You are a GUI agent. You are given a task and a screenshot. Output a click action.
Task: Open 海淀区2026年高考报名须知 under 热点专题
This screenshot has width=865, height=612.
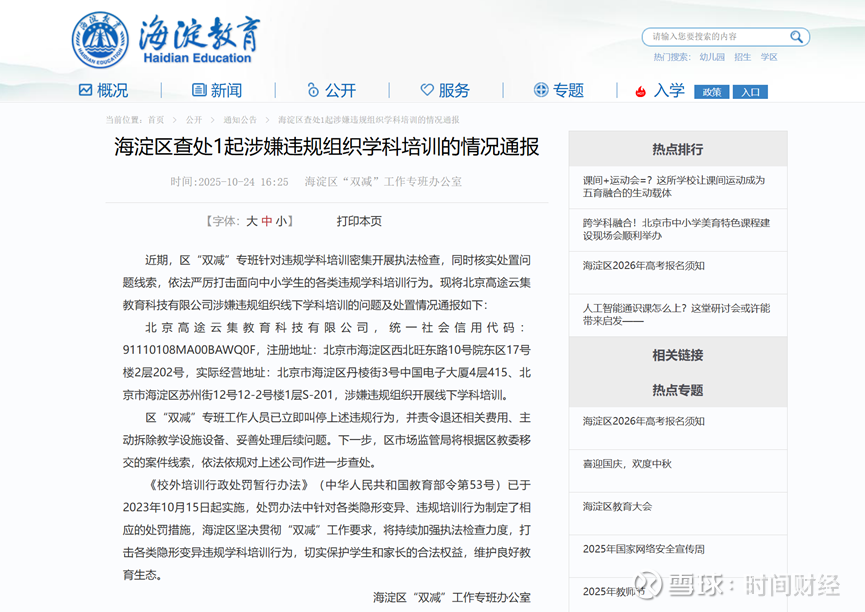(644, 421)
